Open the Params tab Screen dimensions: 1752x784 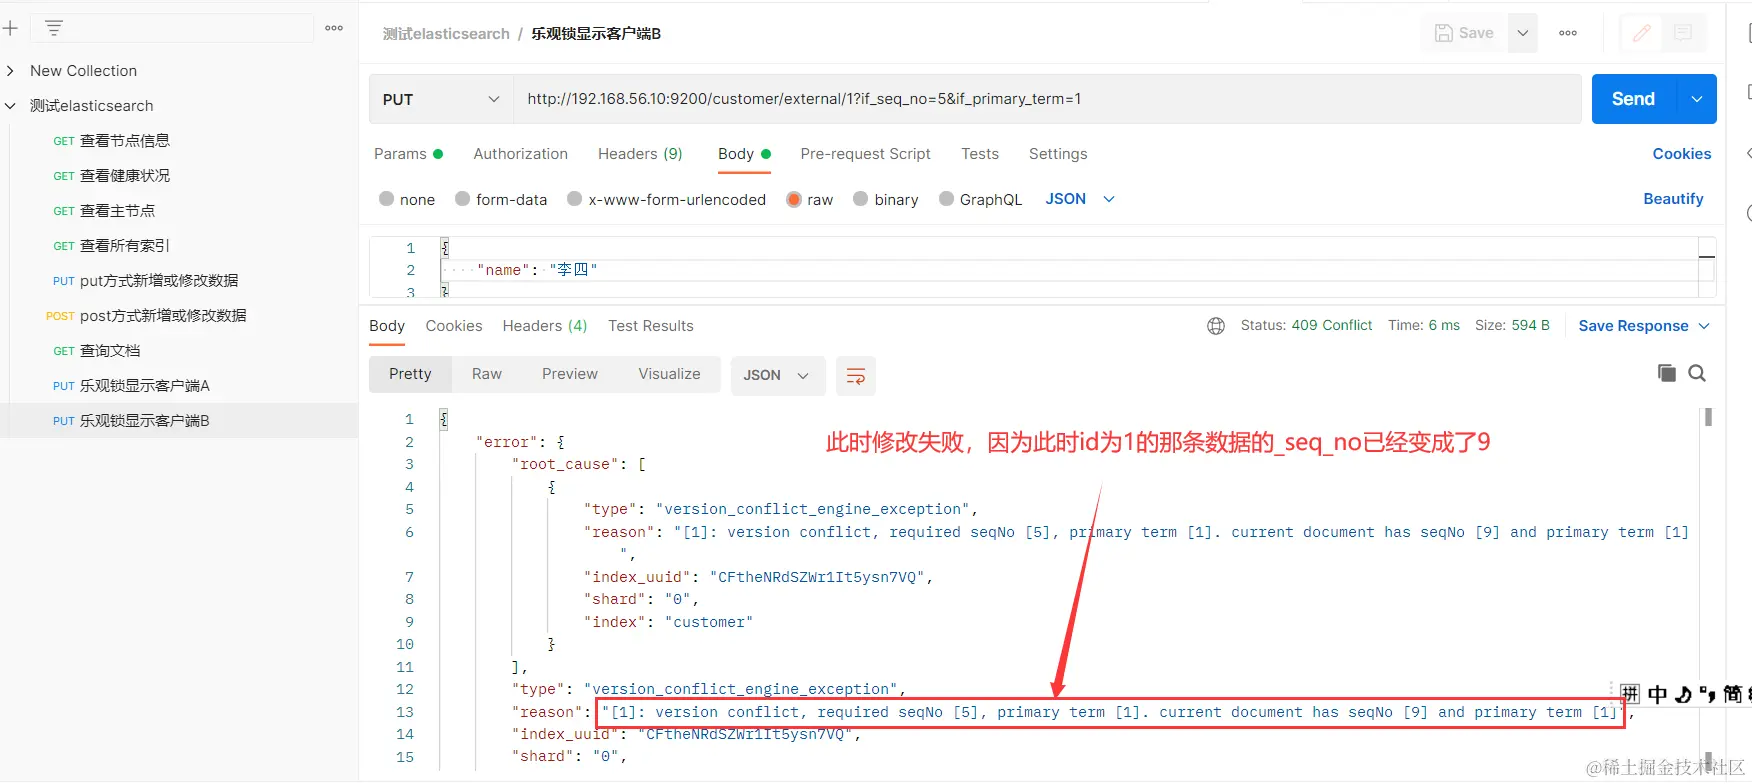click(x=408, y=154)
